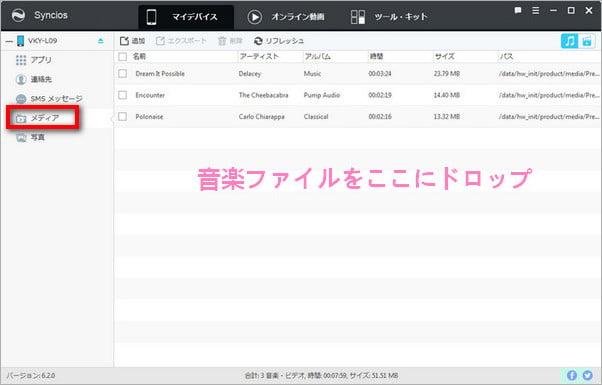The width and height of the screenshot is (602, 385).
Task: Click the 削除 delete button
Action: tap(230, 41)
